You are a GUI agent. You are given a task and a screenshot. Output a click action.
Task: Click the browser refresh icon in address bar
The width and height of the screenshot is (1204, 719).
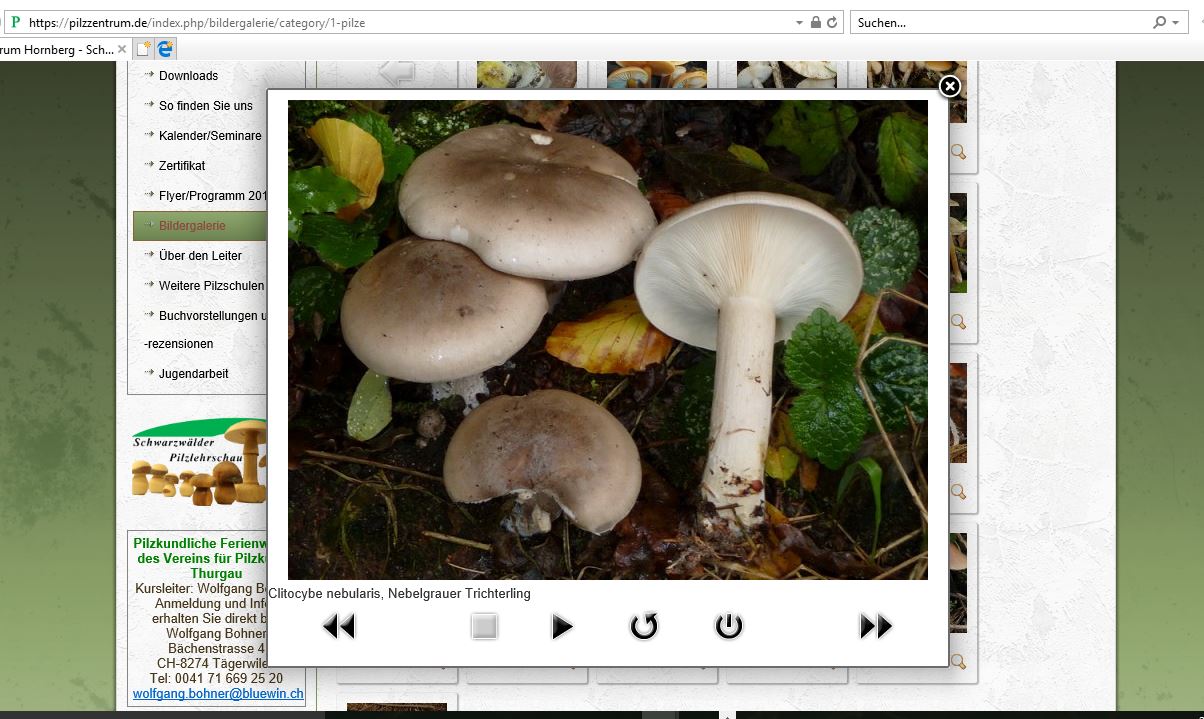tap(832, 22)
